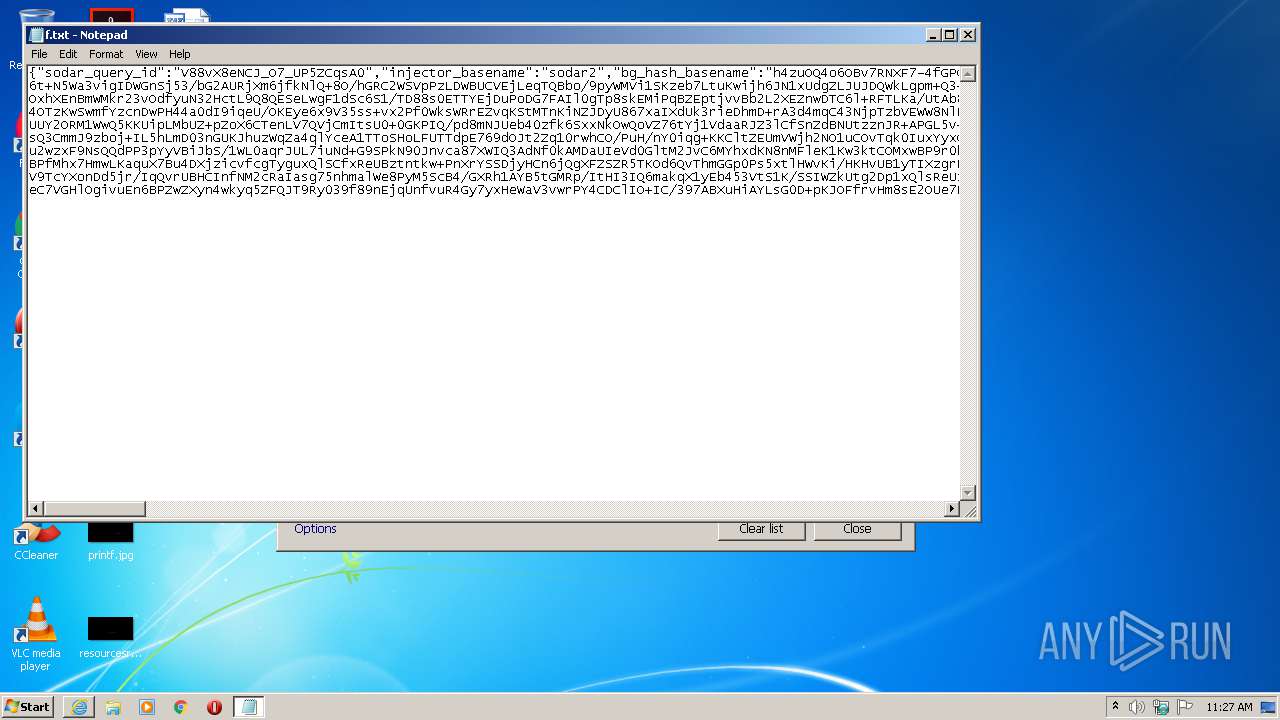
Task: Open the Edit menu in Notepad
Action: tap(68, 54)
